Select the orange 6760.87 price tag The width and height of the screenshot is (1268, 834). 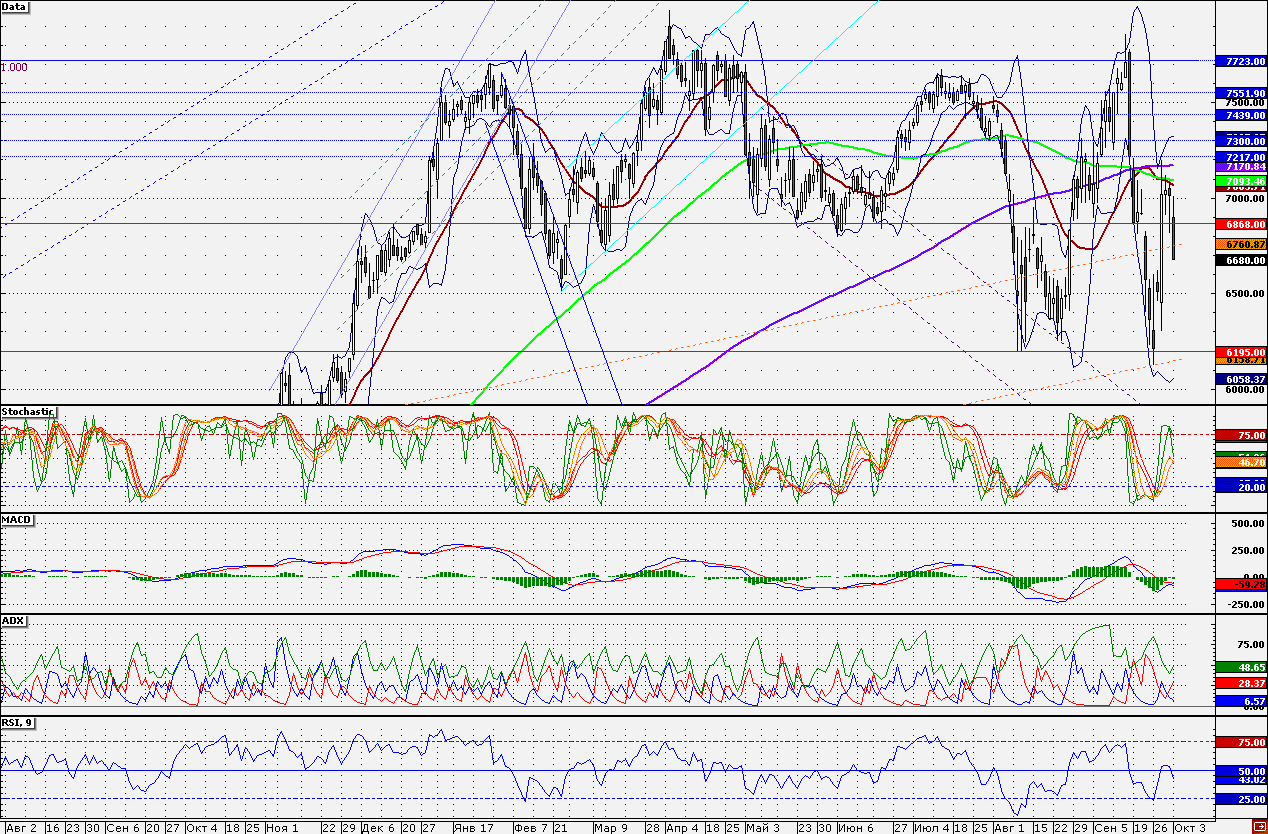(1238, 244)
